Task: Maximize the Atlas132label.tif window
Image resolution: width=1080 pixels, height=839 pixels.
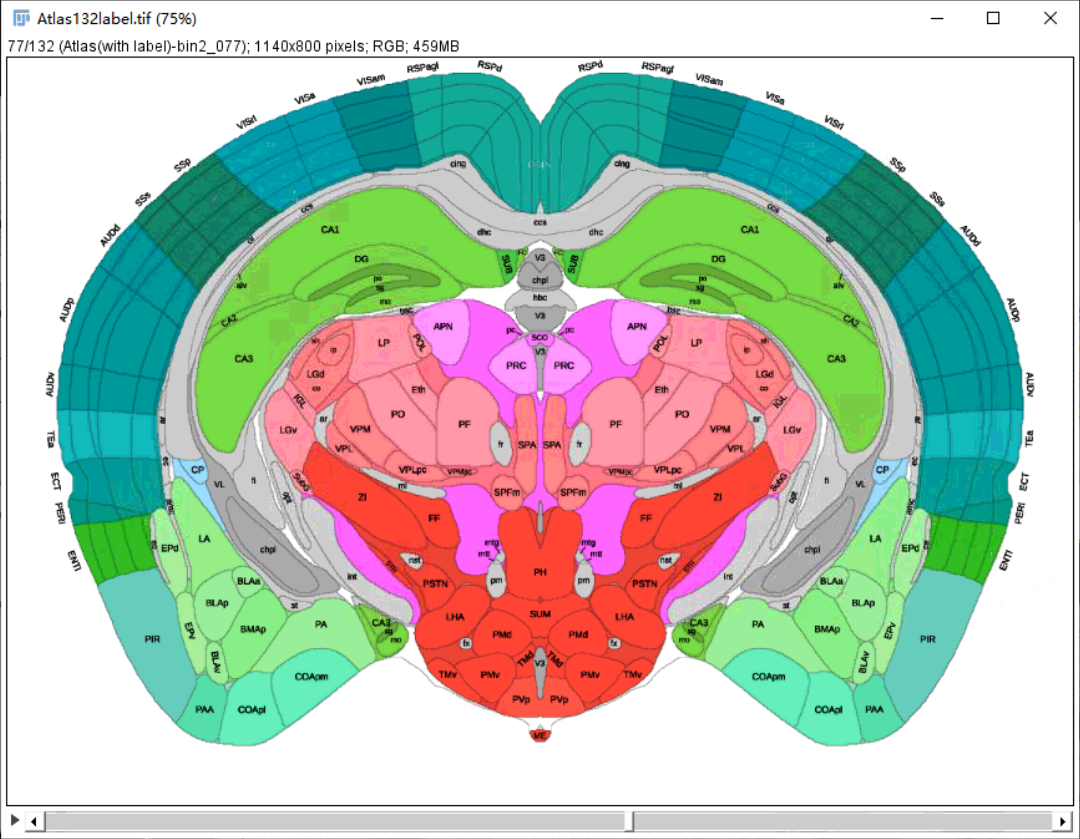Action: pyautogui.click(x=993, y=18)
